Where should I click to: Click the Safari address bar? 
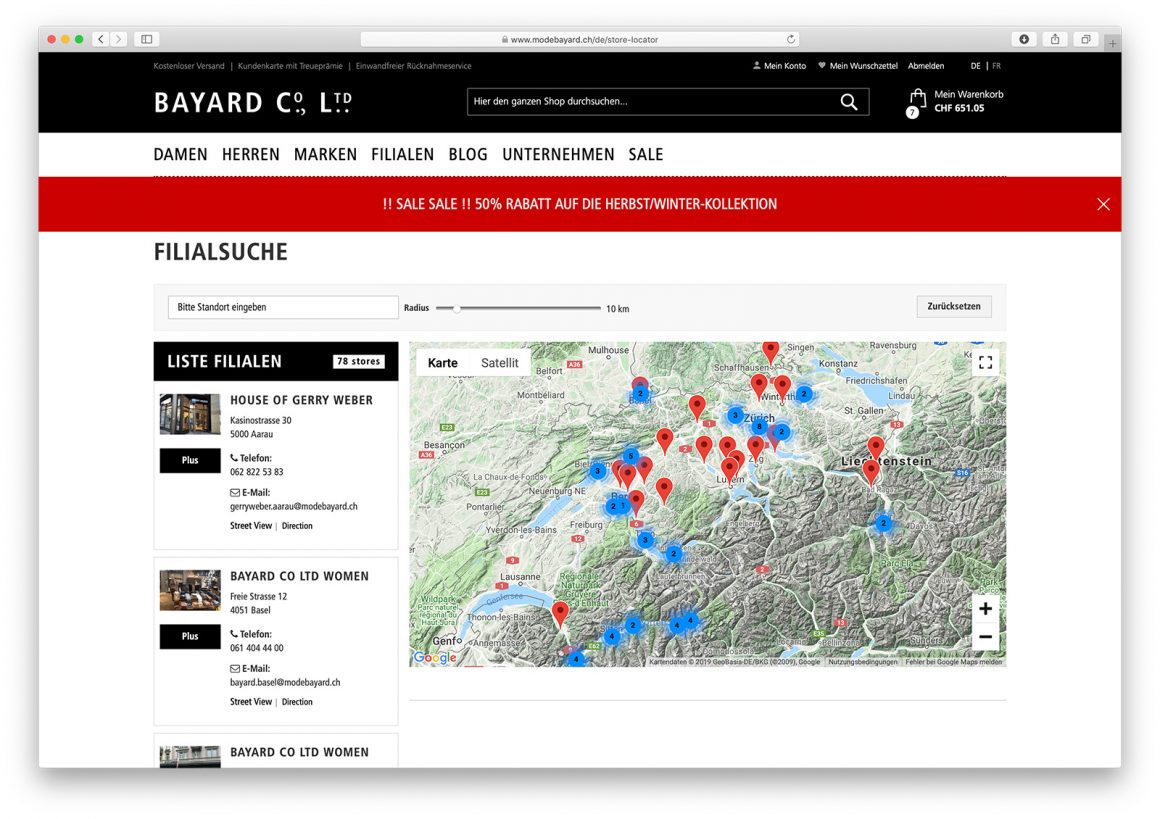pos(579,39)
